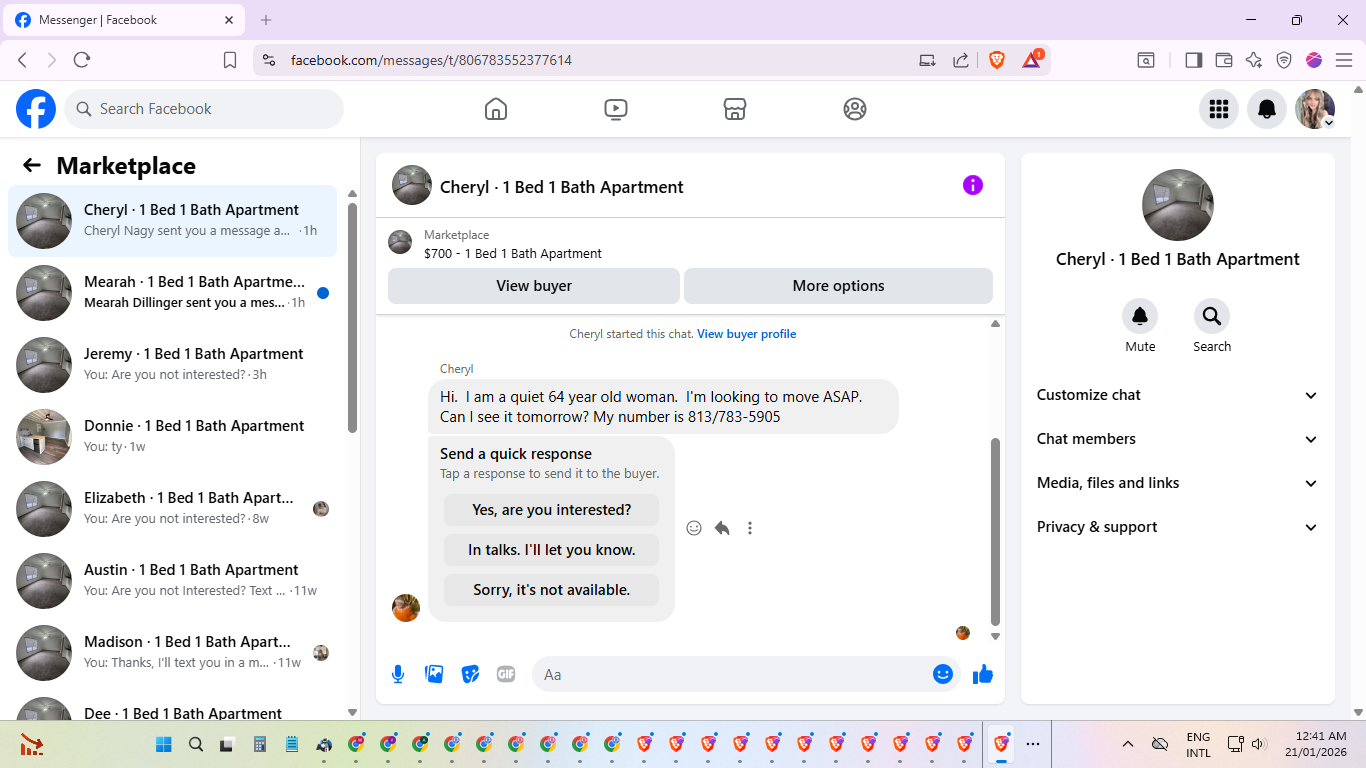The width and height of the screenshot is (1366, 768).
Task: Open the Donnie conversation in the list
Action: 172,437
